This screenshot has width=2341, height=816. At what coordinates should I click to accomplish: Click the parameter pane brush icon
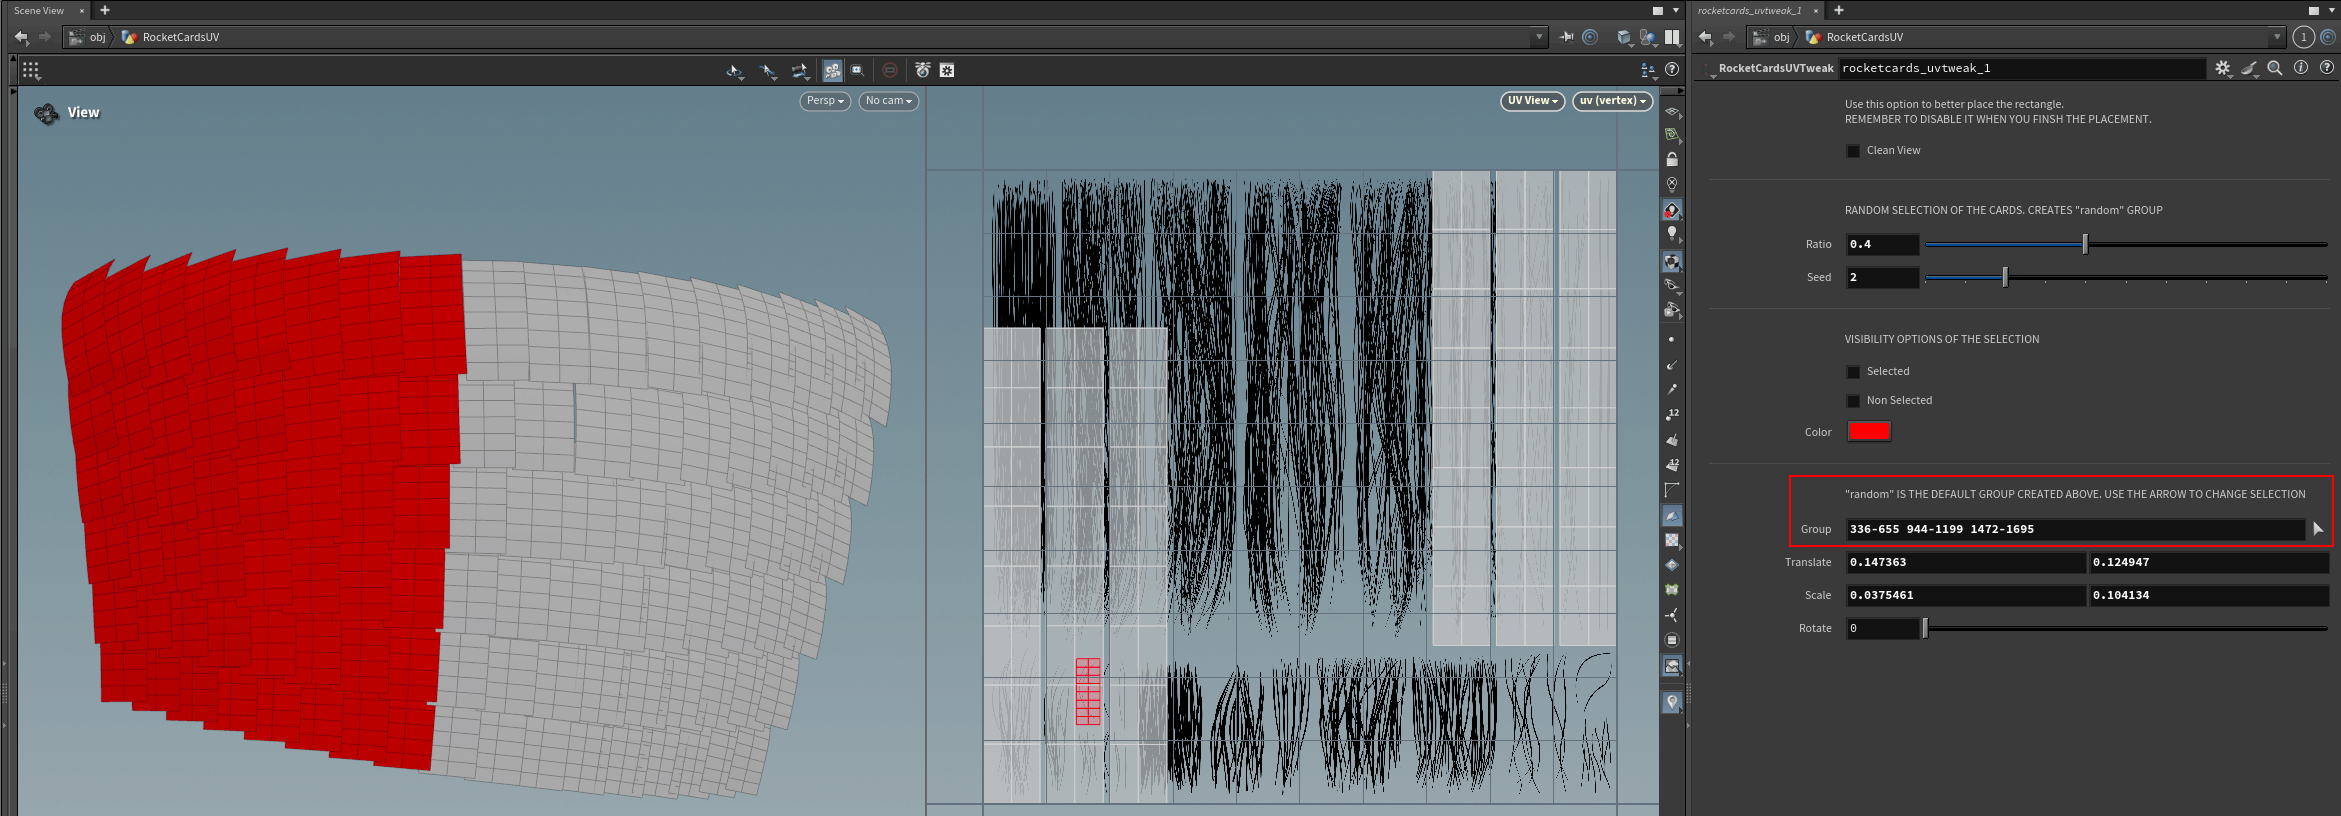click(2249, 68)
